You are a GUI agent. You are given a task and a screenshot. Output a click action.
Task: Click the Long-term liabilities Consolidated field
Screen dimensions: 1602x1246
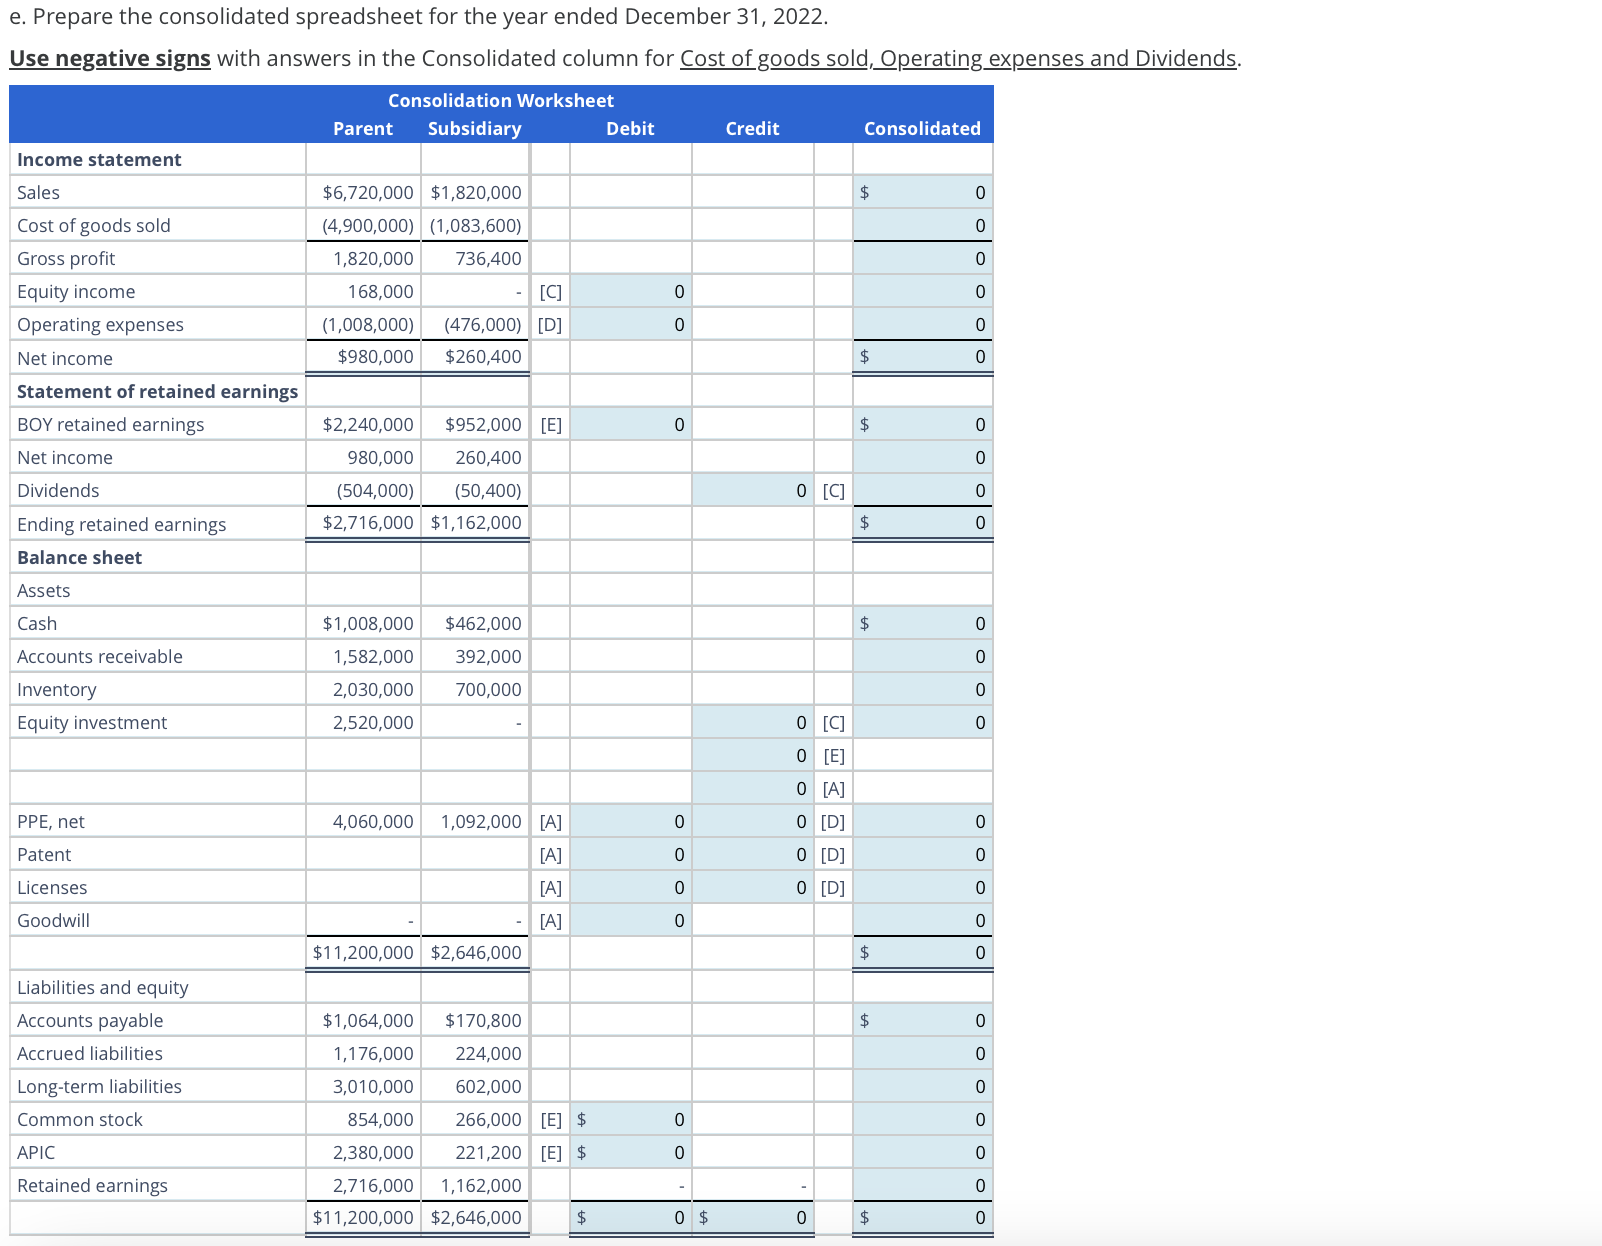923,1086
